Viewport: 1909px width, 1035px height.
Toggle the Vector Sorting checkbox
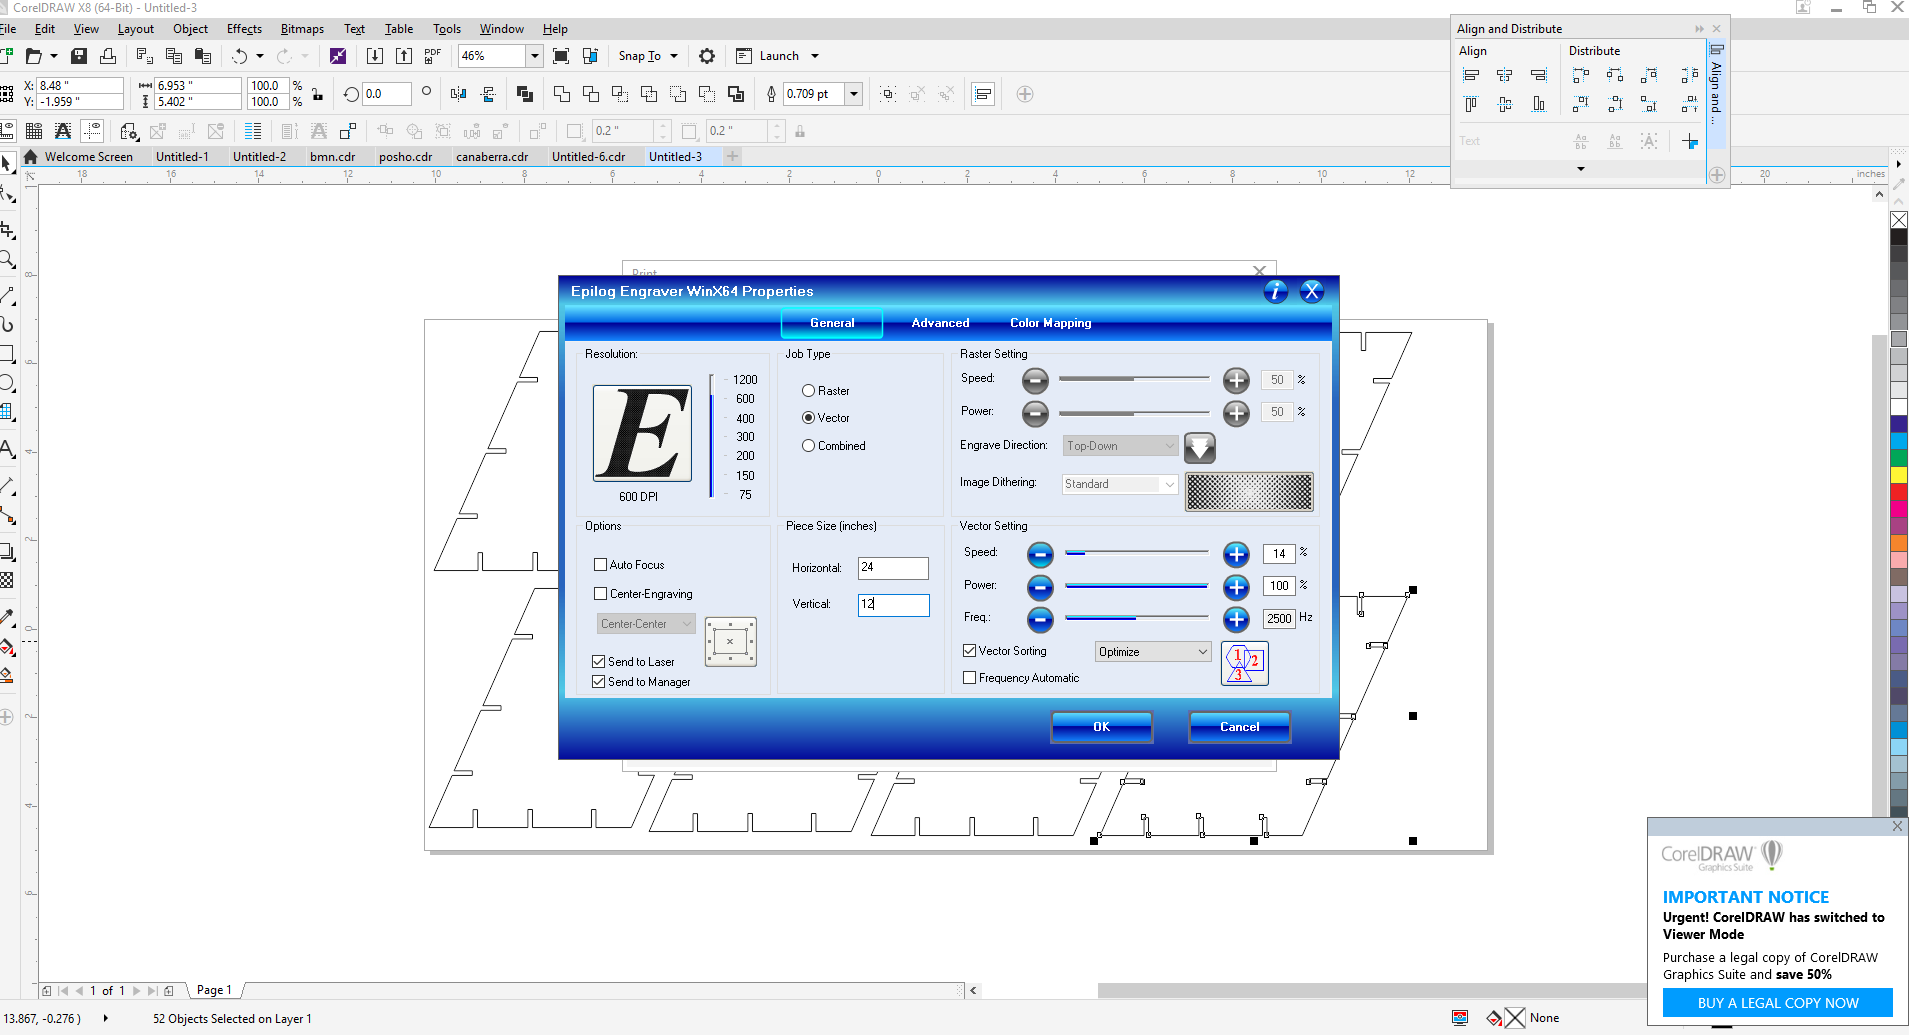(x=969, y=651)
